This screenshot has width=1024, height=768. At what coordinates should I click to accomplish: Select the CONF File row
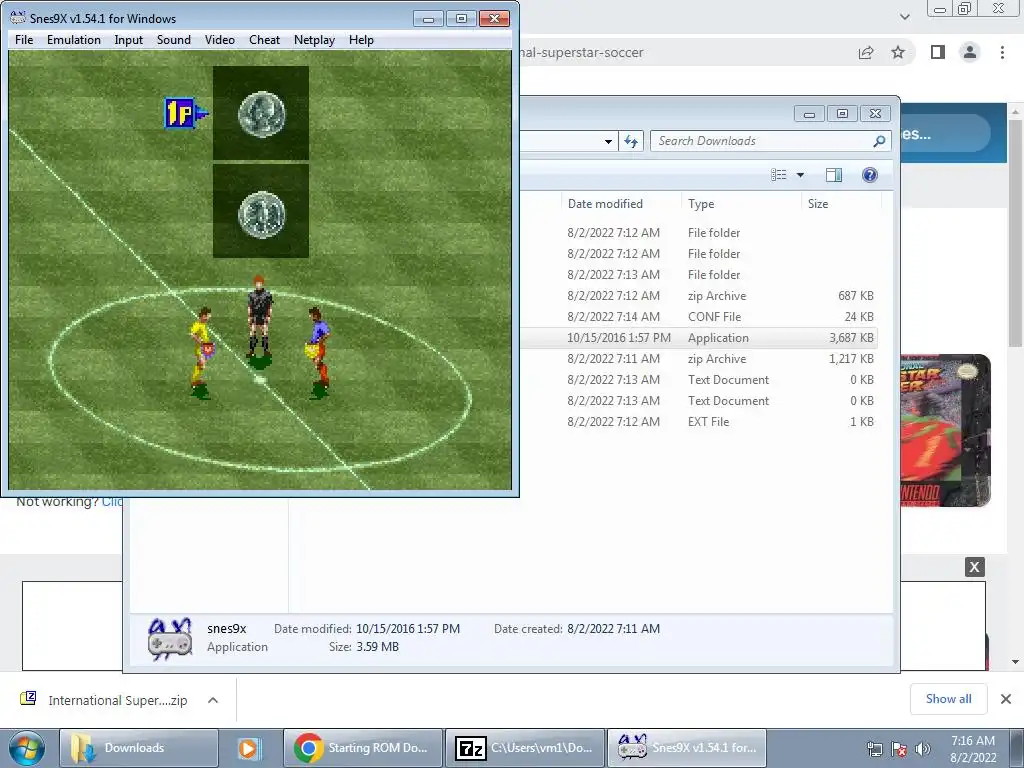(699, 317)
